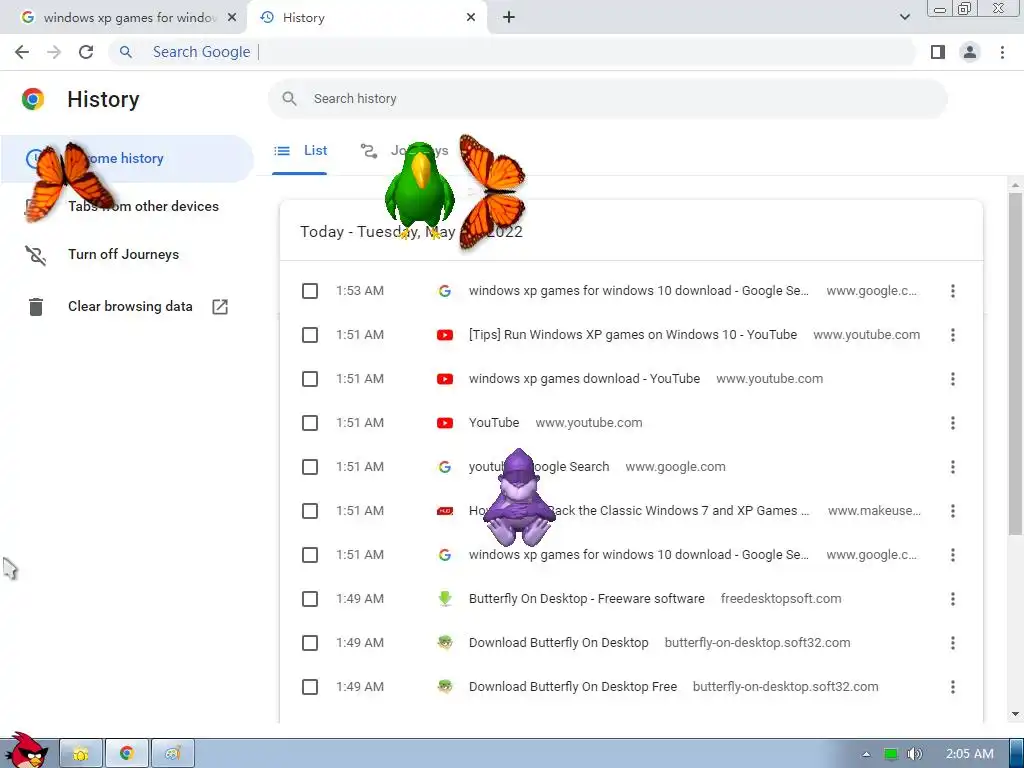The height and width of the screenshot is (768, 1024).
Task: Click the green network tray icon
Action: pos(891,754)
